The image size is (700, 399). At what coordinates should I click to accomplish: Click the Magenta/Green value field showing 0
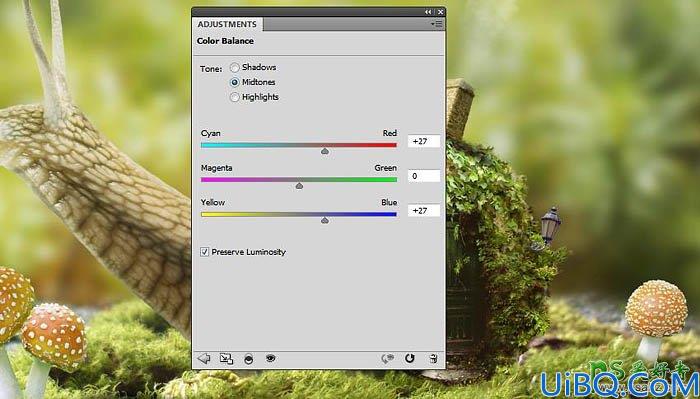(x=424, y=176)
